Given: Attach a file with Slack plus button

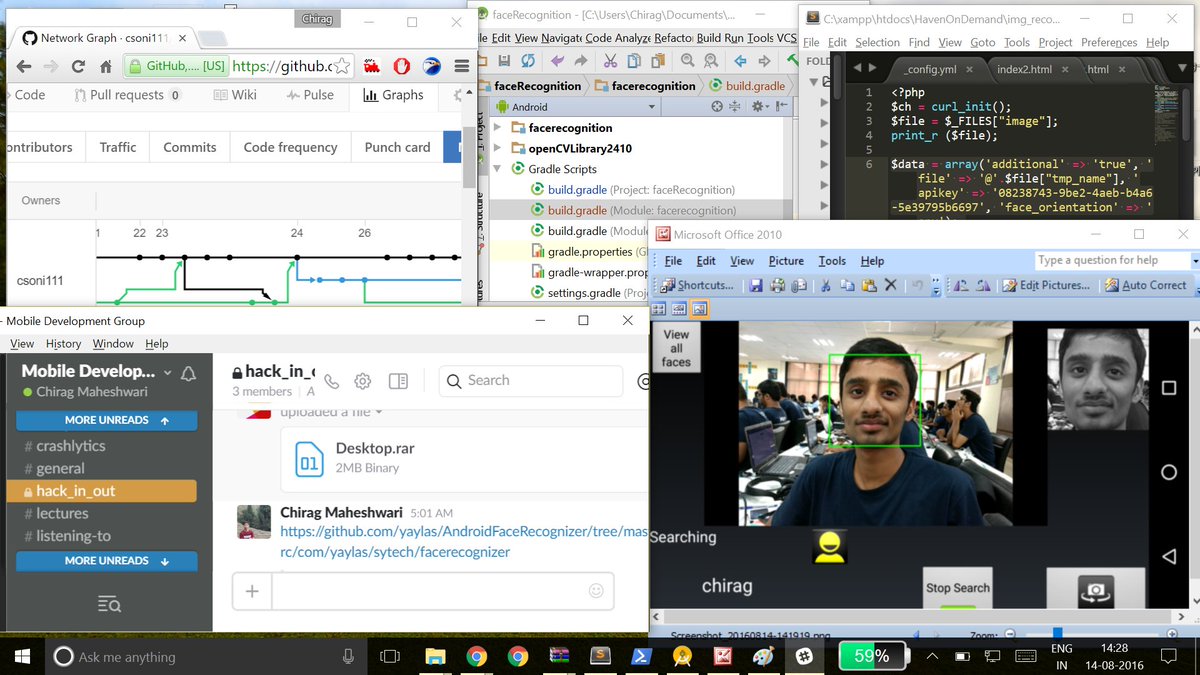Looking at the screenshot, I should pyautogui.click(x=252, y=591).
